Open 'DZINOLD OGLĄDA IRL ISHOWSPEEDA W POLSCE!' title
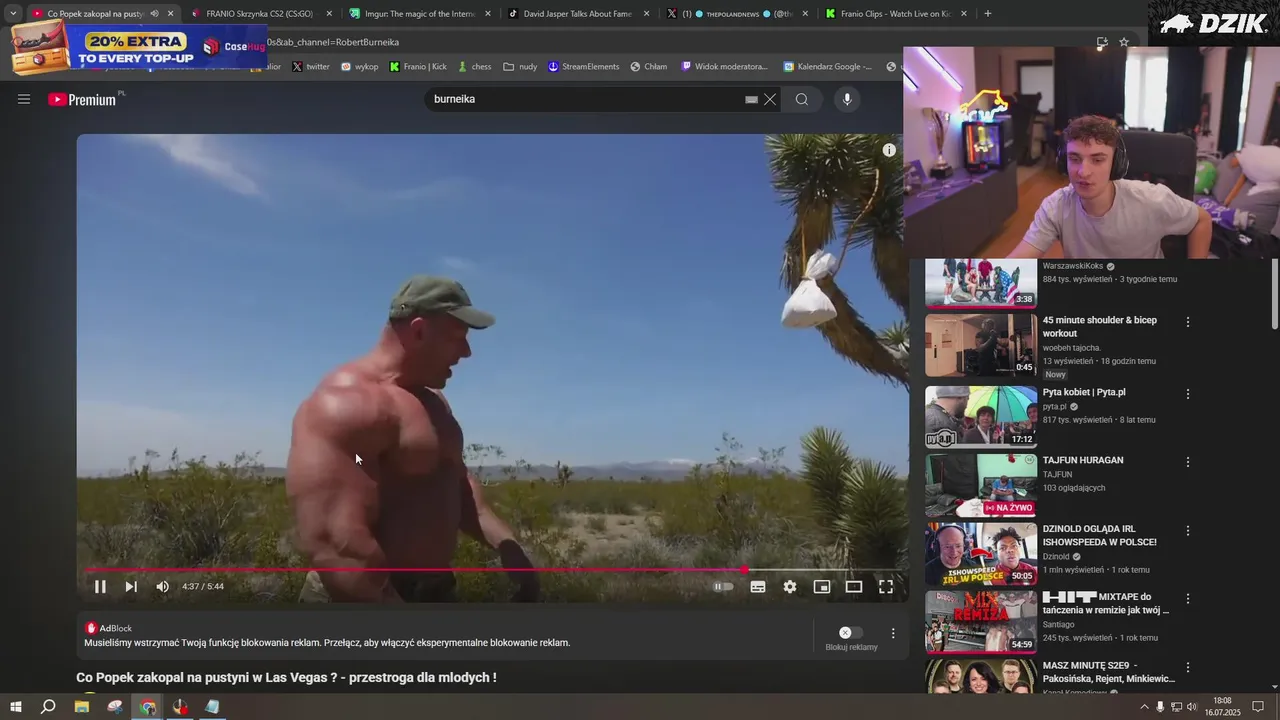 pyautogui.click(x=1100, y=535)
